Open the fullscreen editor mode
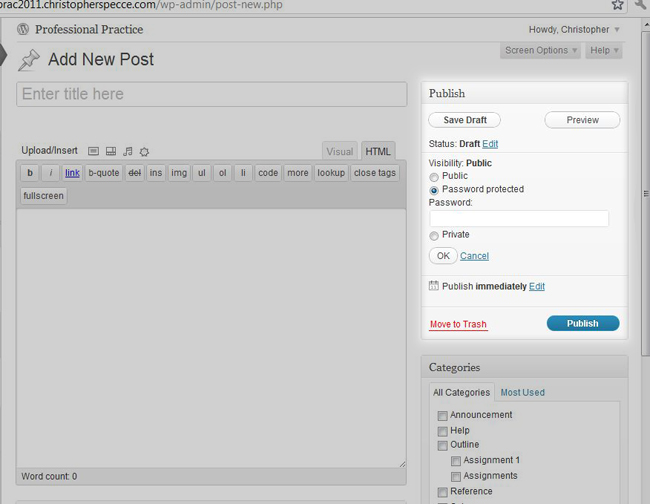The image size is (650, 504). point(44,196)
